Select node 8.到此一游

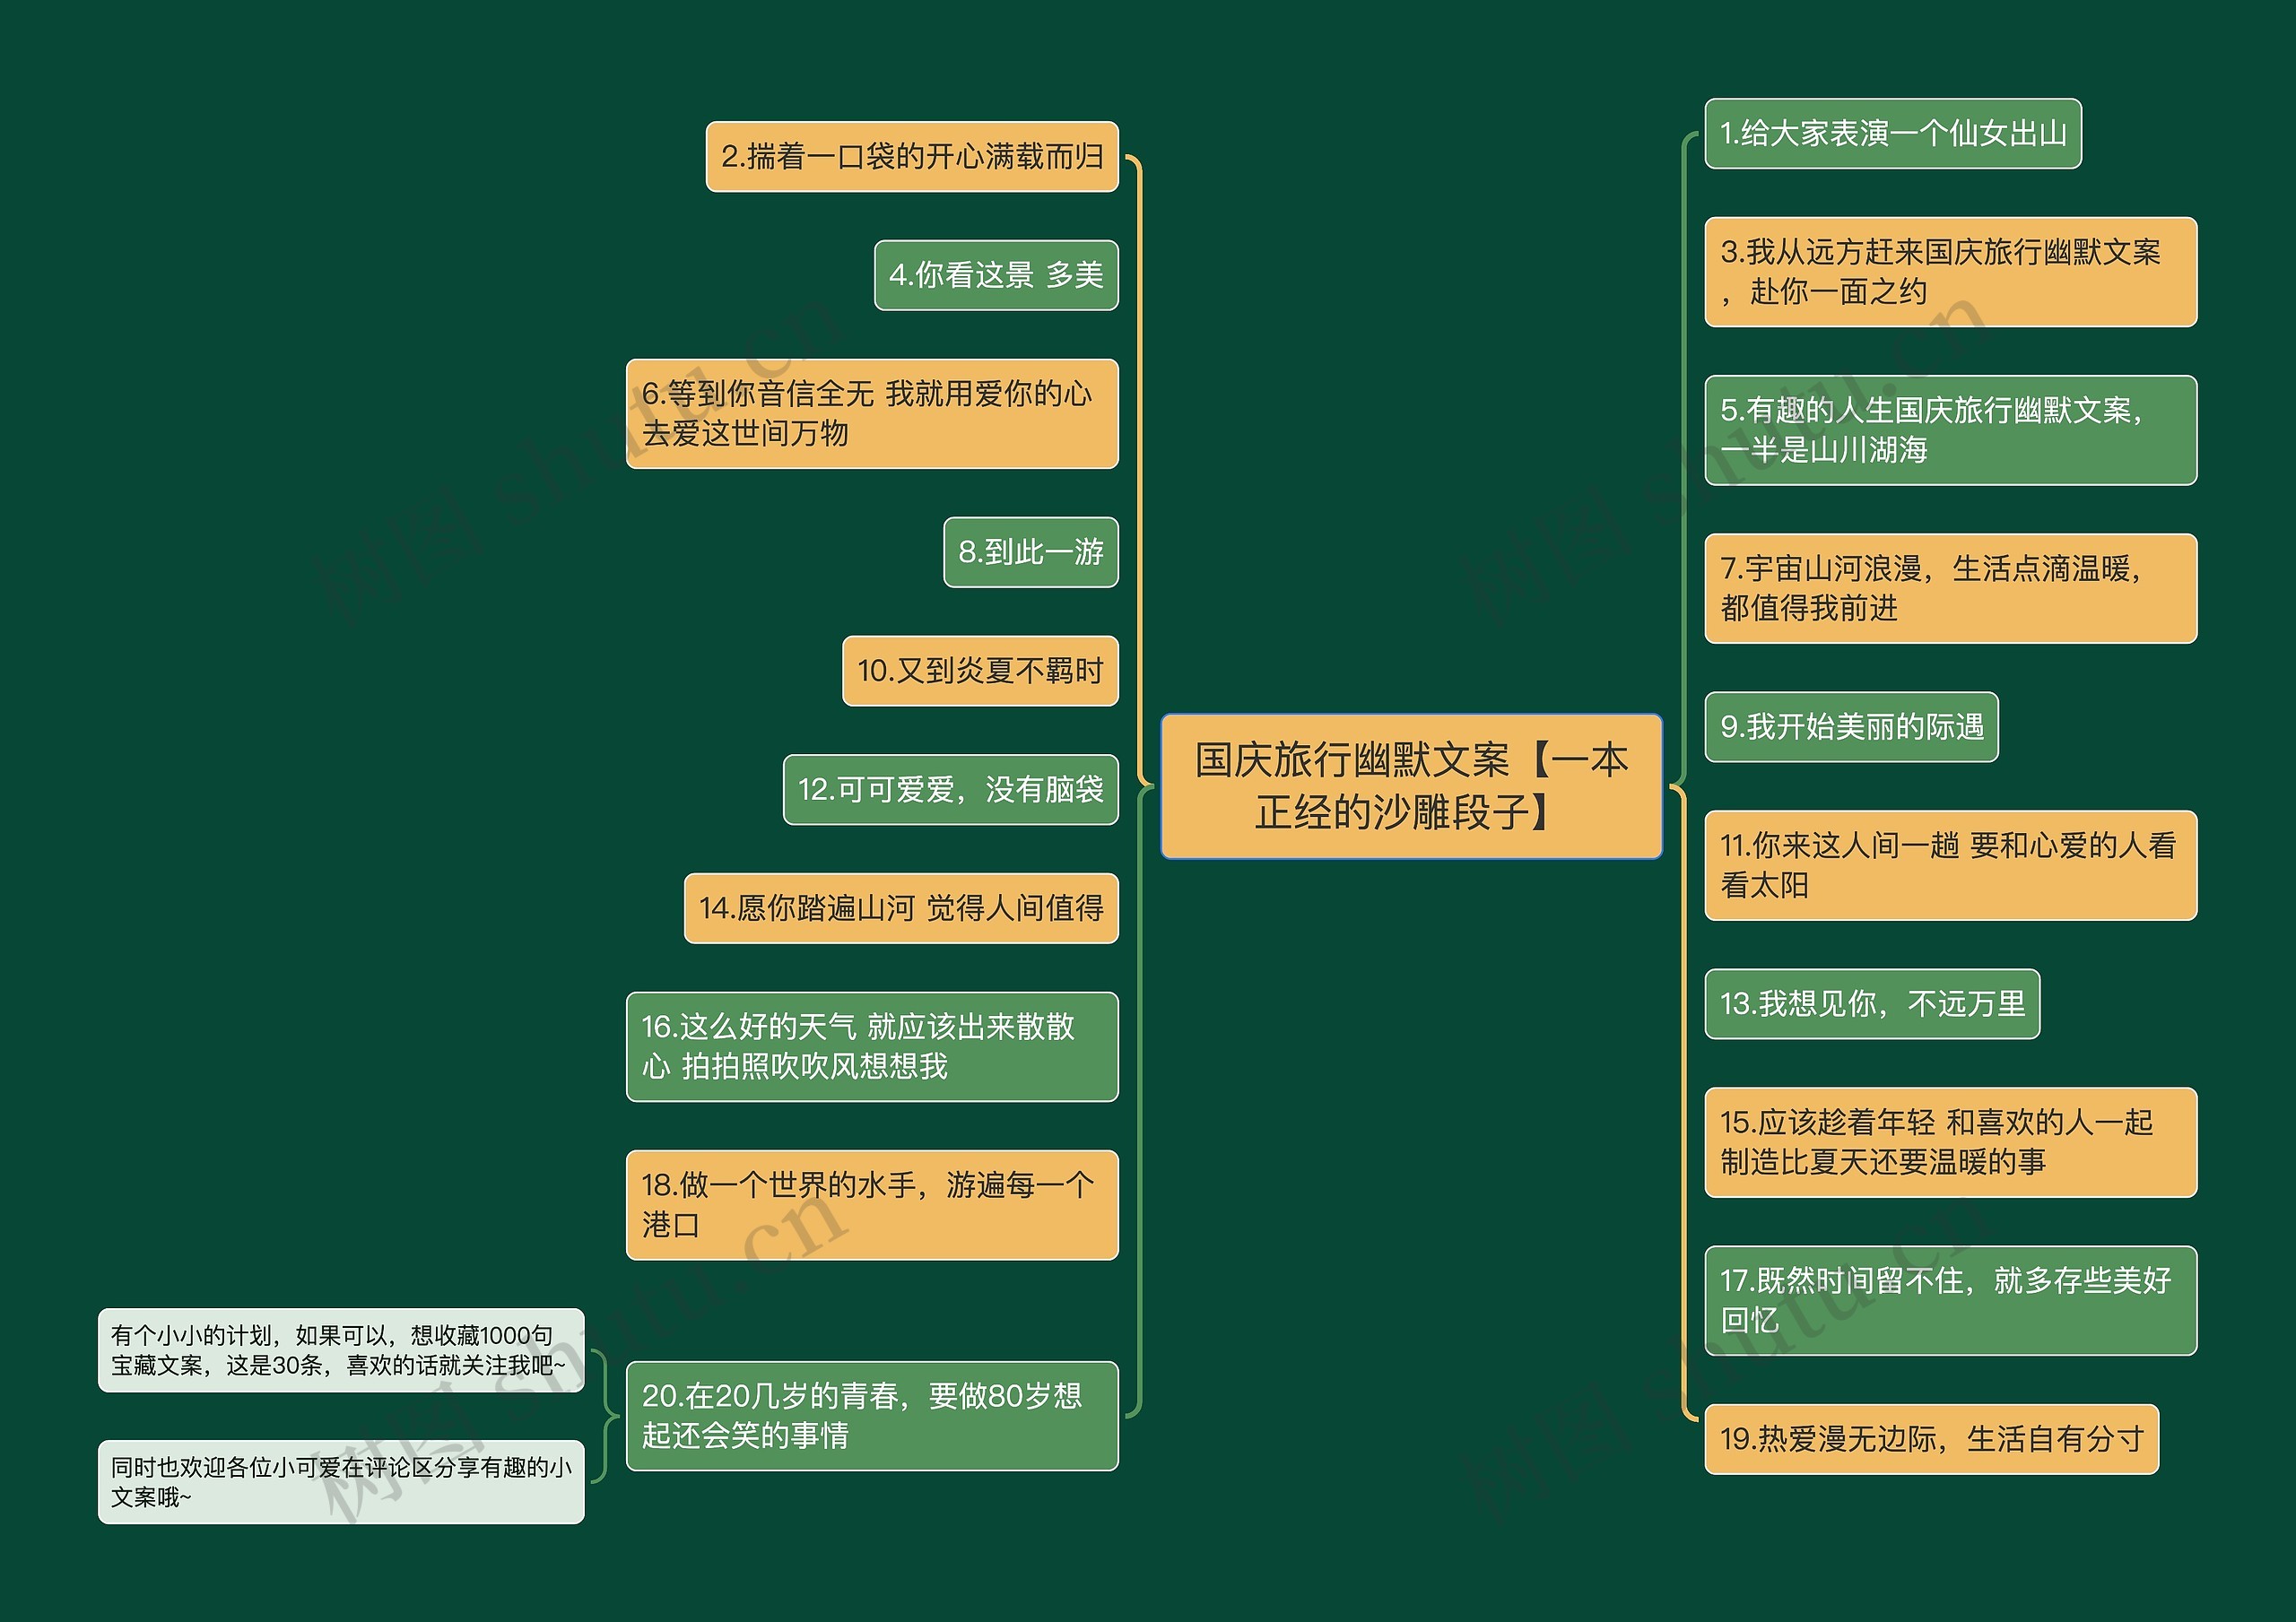pyautogui.click(x=1030, y=554)
